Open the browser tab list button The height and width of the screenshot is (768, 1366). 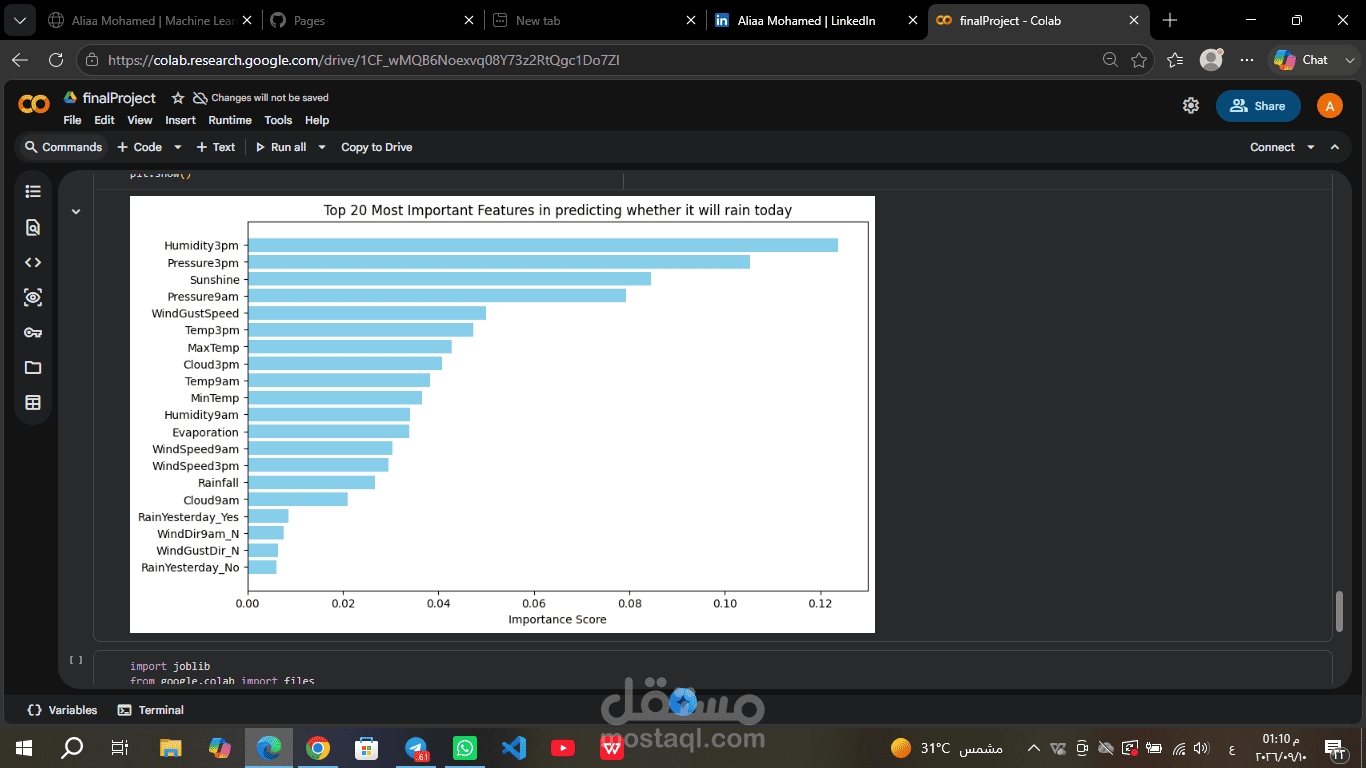click(20, 20)
